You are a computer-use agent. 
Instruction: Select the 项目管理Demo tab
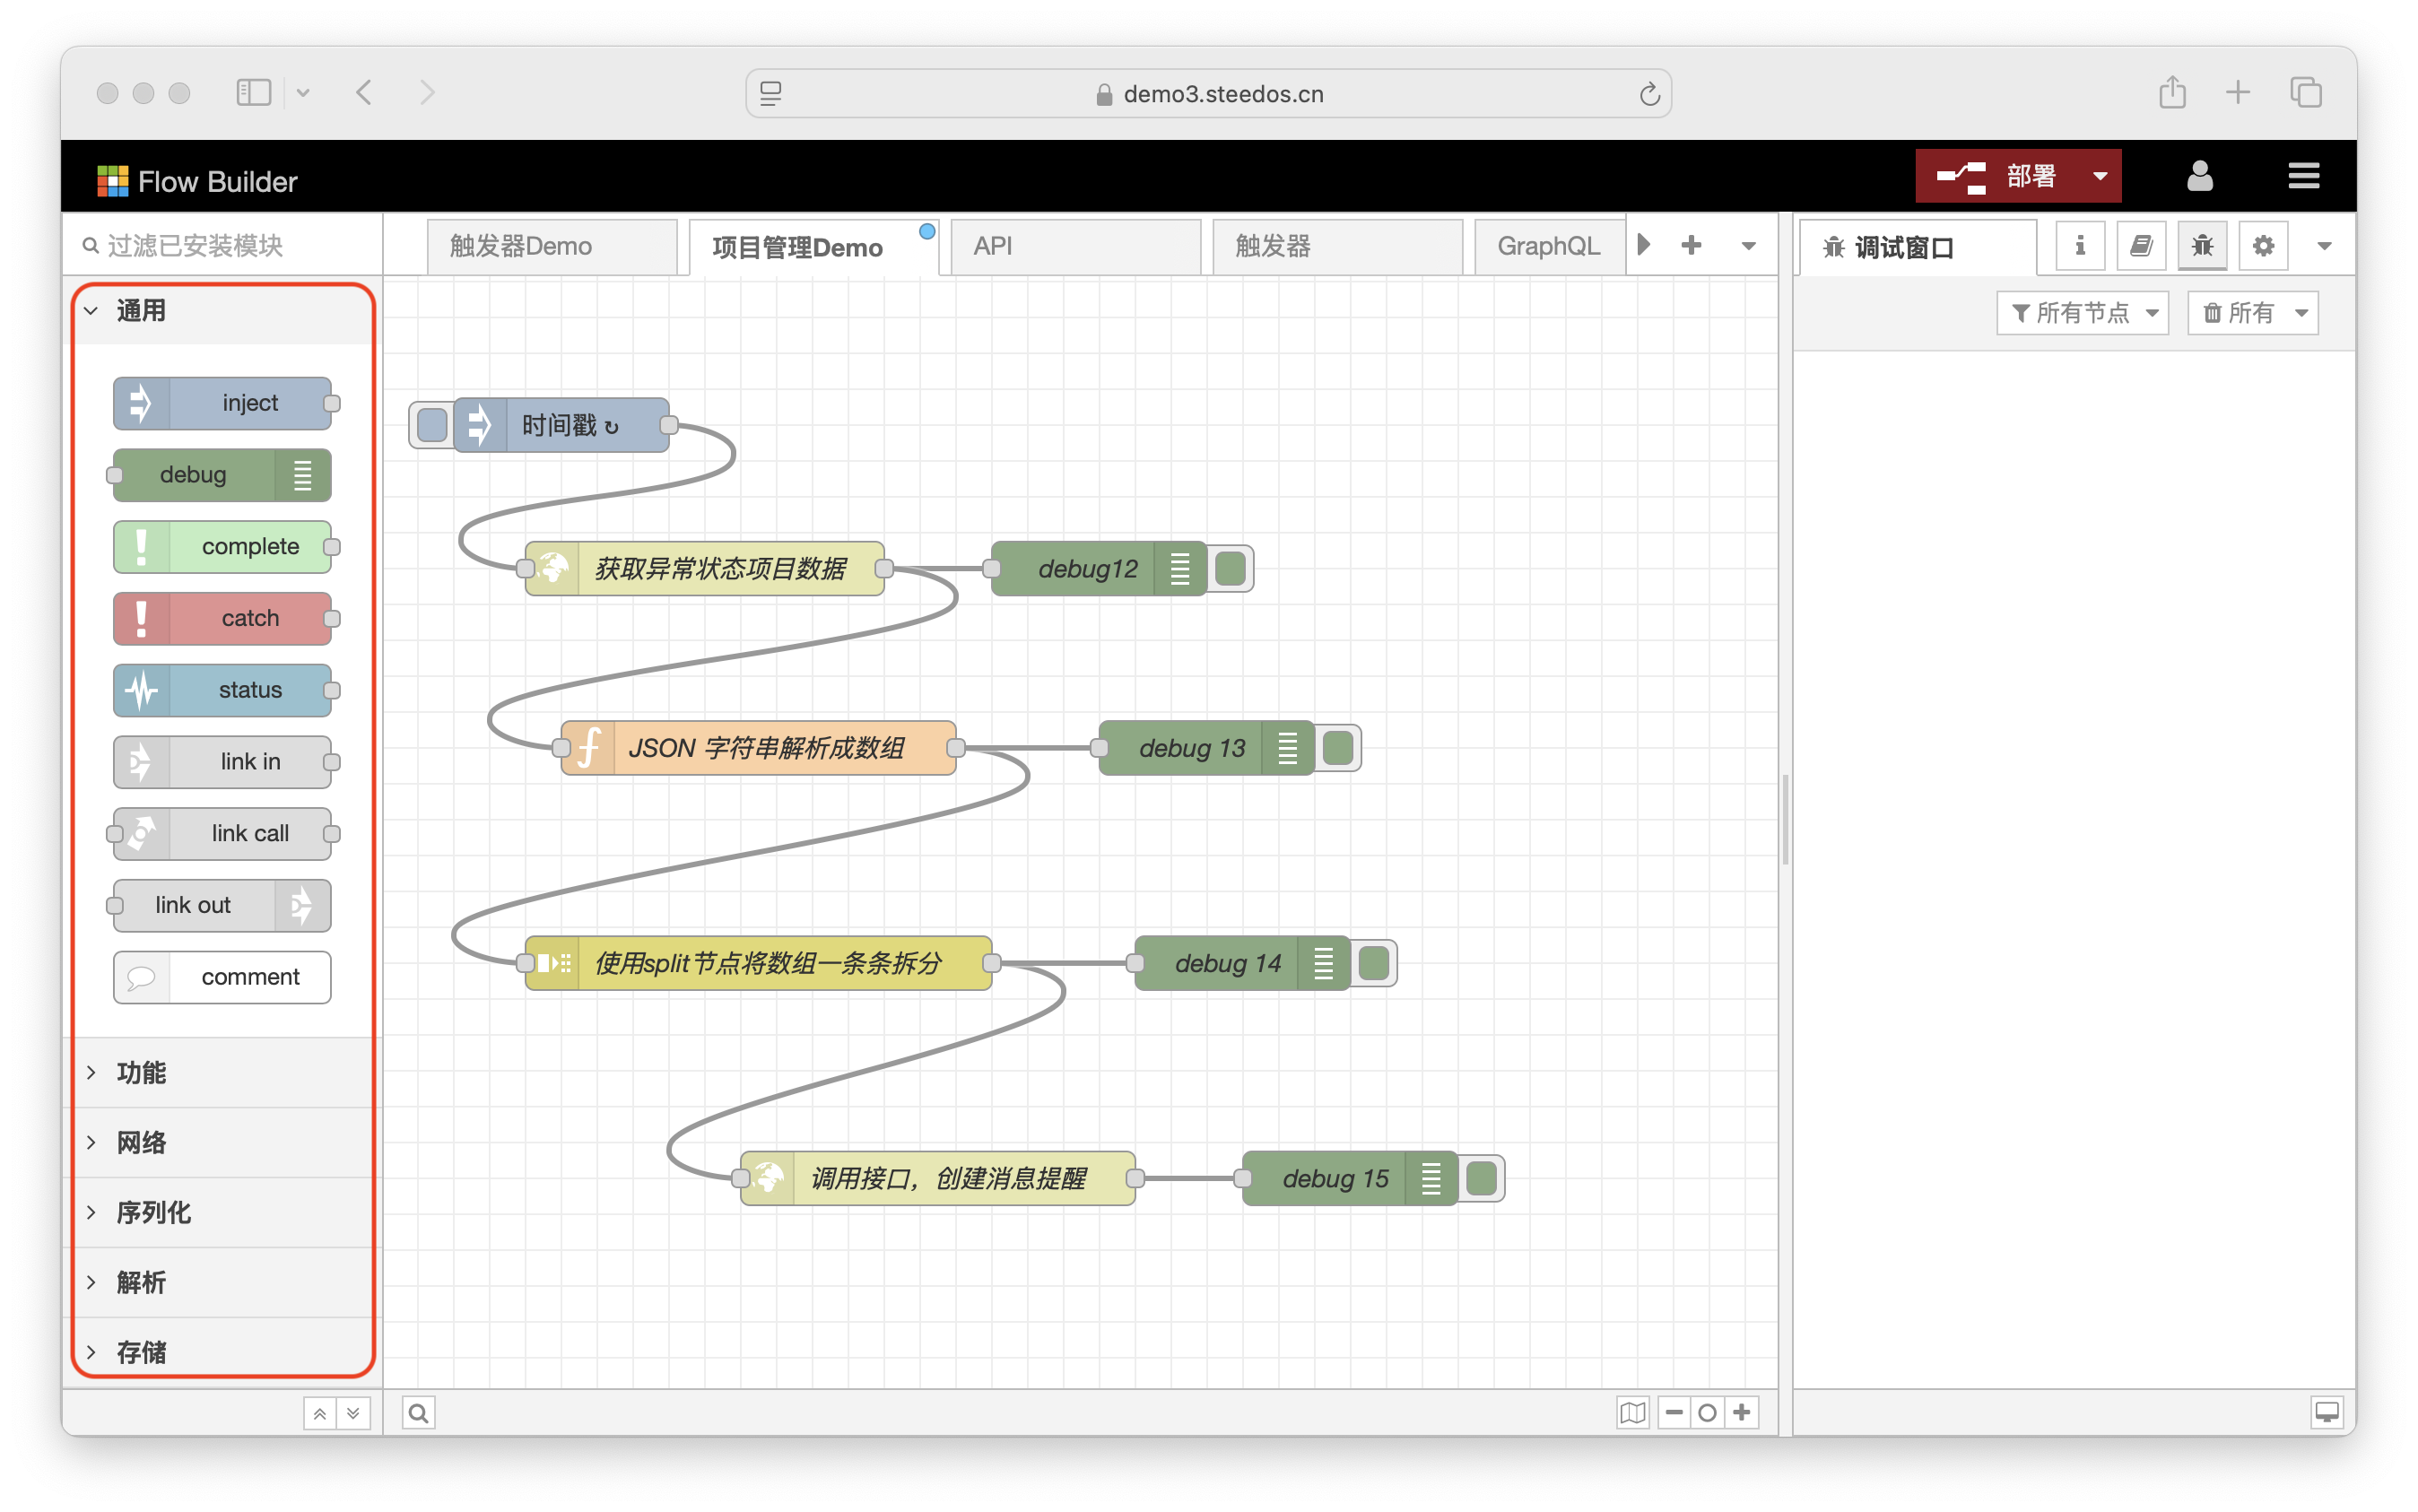pyautogui.click(x=813, y=247)
